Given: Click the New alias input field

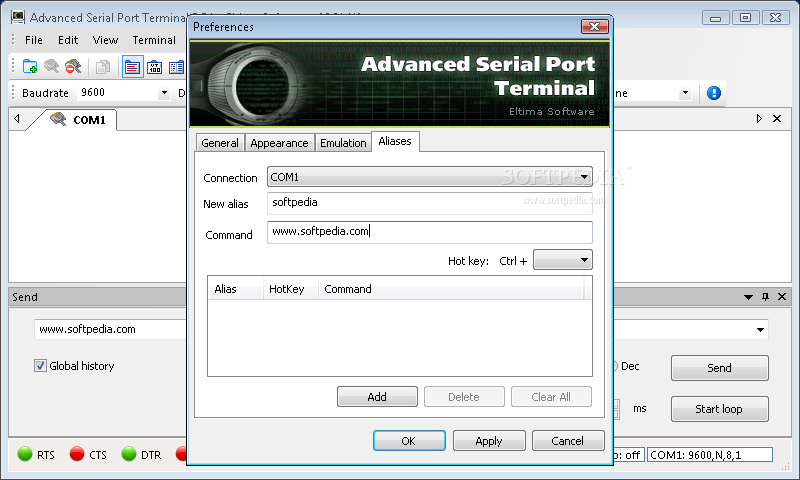Looking at the screenshot, I should pos(430,203).
